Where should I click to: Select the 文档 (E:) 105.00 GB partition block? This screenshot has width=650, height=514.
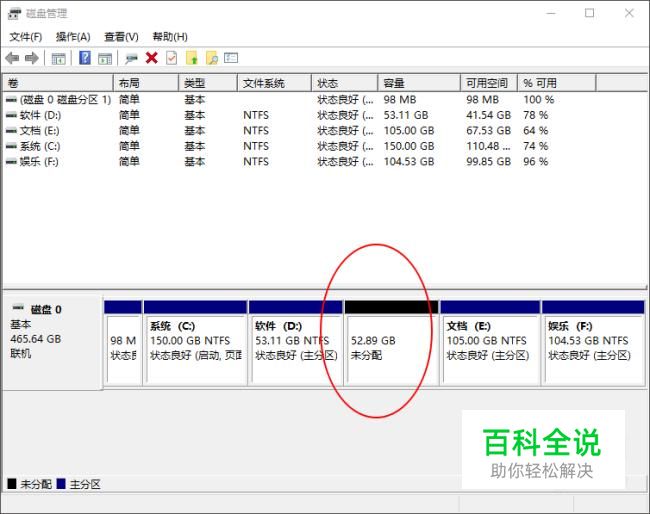click(x=490, y=343)
